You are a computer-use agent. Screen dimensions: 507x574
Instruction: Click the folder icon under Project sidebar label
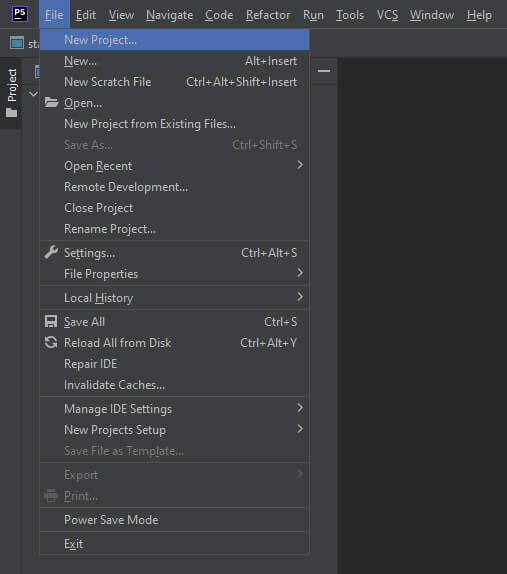(x=11, y=113)
